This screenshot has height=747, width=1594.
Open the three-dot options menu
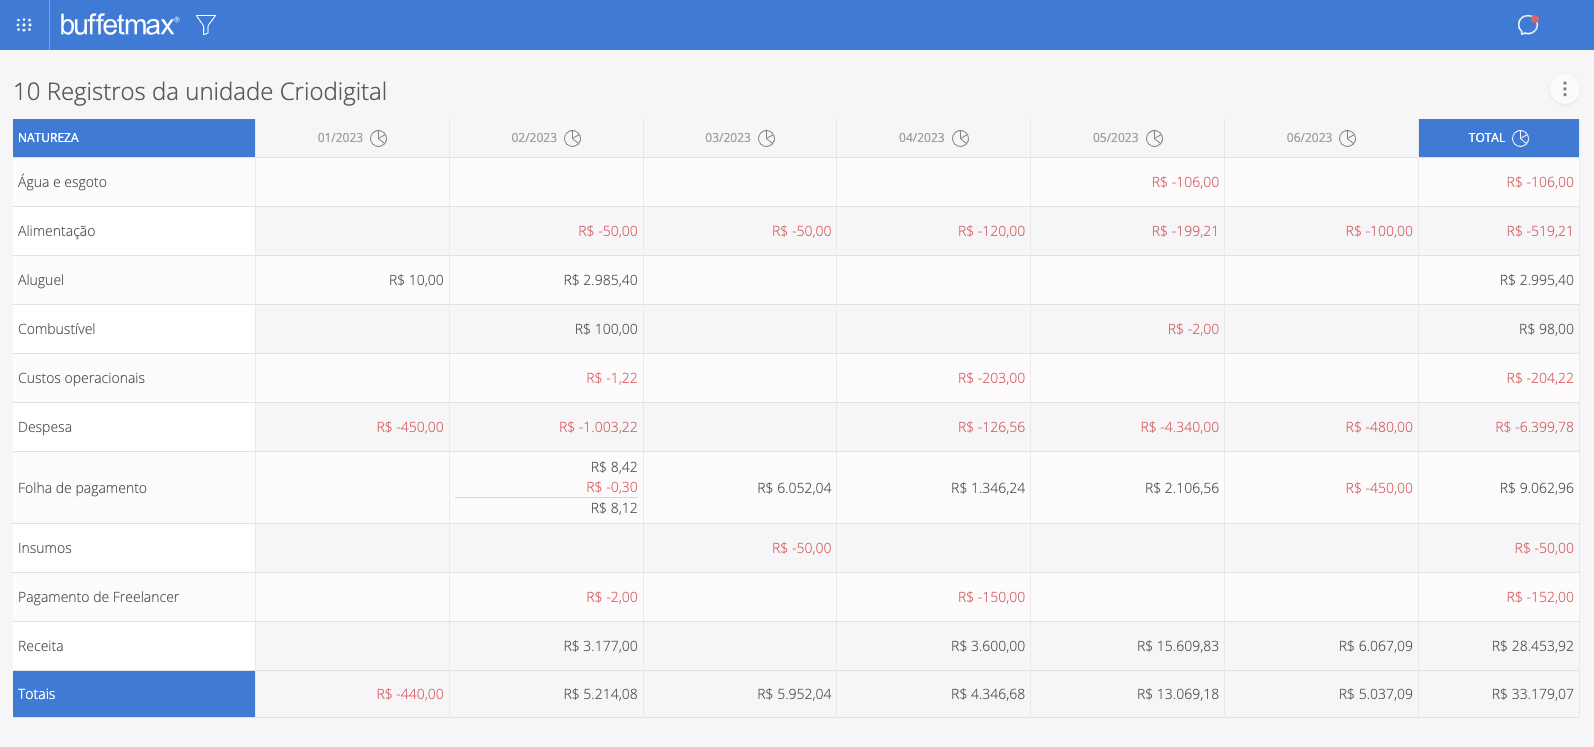(1565, 89)
